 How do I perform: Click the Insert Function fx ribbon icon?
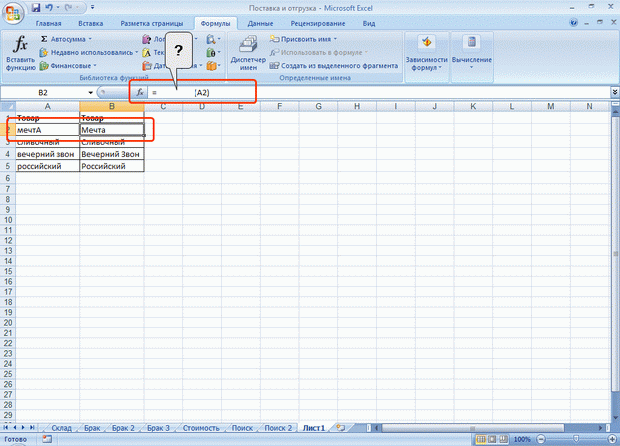(20, 43)
